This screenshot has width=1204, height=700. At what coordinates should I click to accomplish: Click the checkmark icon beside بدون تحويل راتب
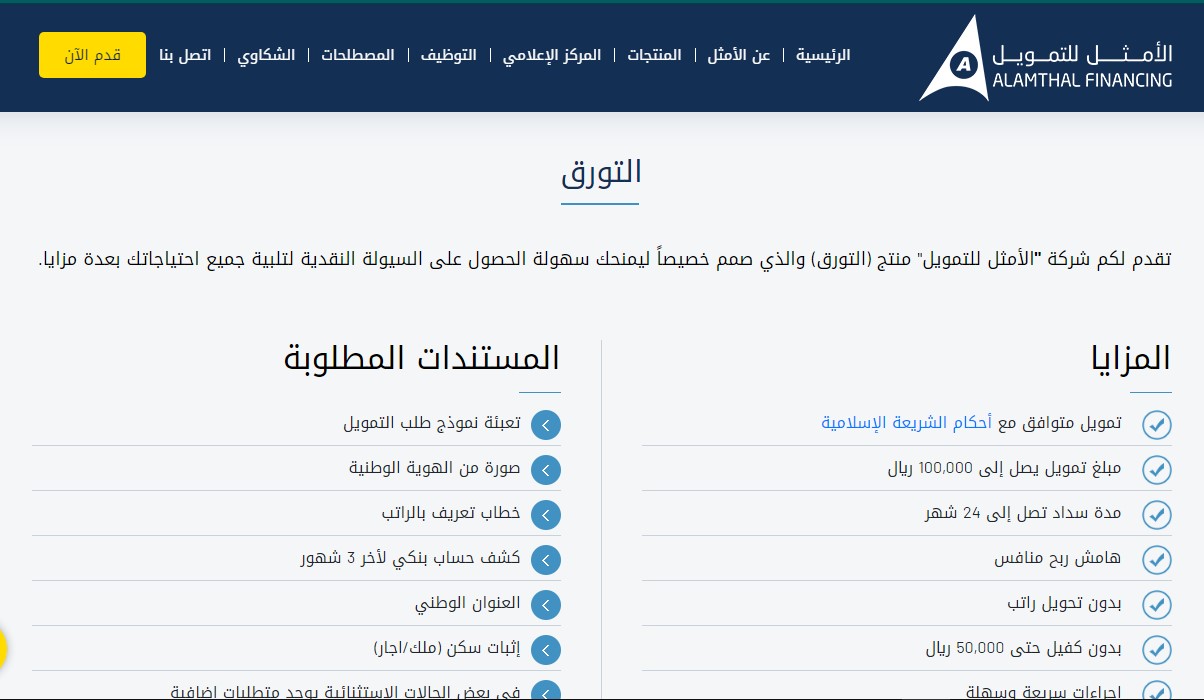tap(1156, 604)
